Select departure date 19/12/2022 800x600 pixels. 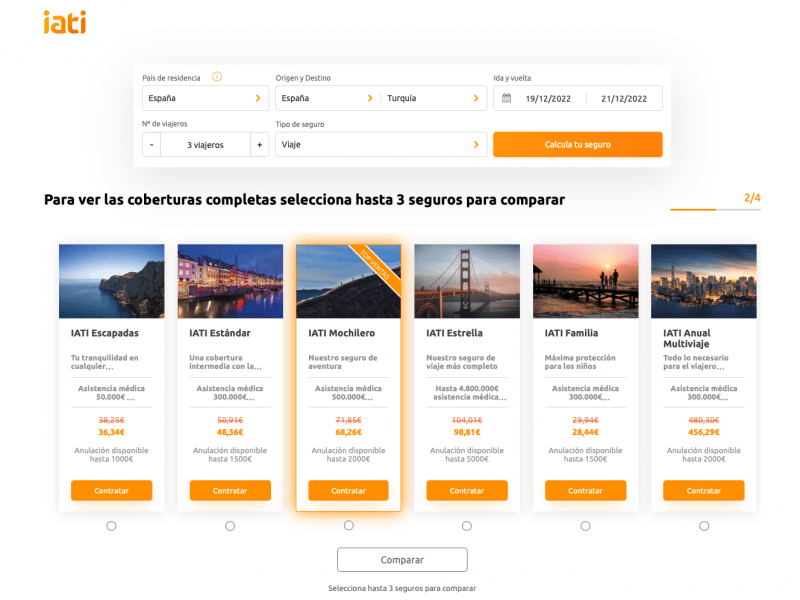click(548, 98)
